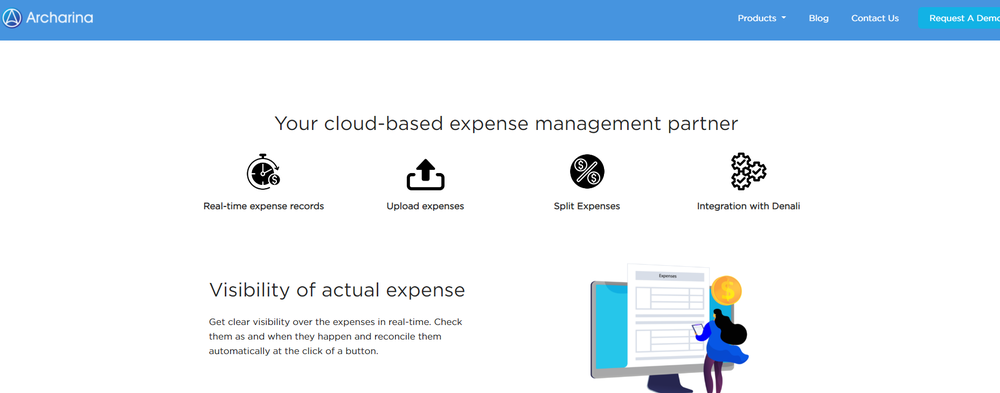Click the upload expenses tray icon

click(425, 174)
